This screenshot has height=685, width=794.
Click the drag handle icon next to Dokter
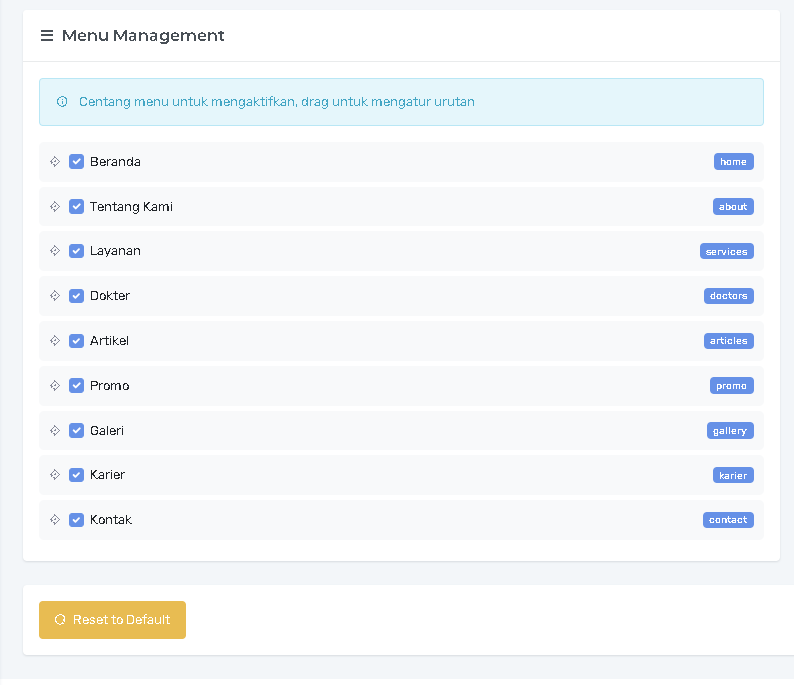tap(55, 296)
